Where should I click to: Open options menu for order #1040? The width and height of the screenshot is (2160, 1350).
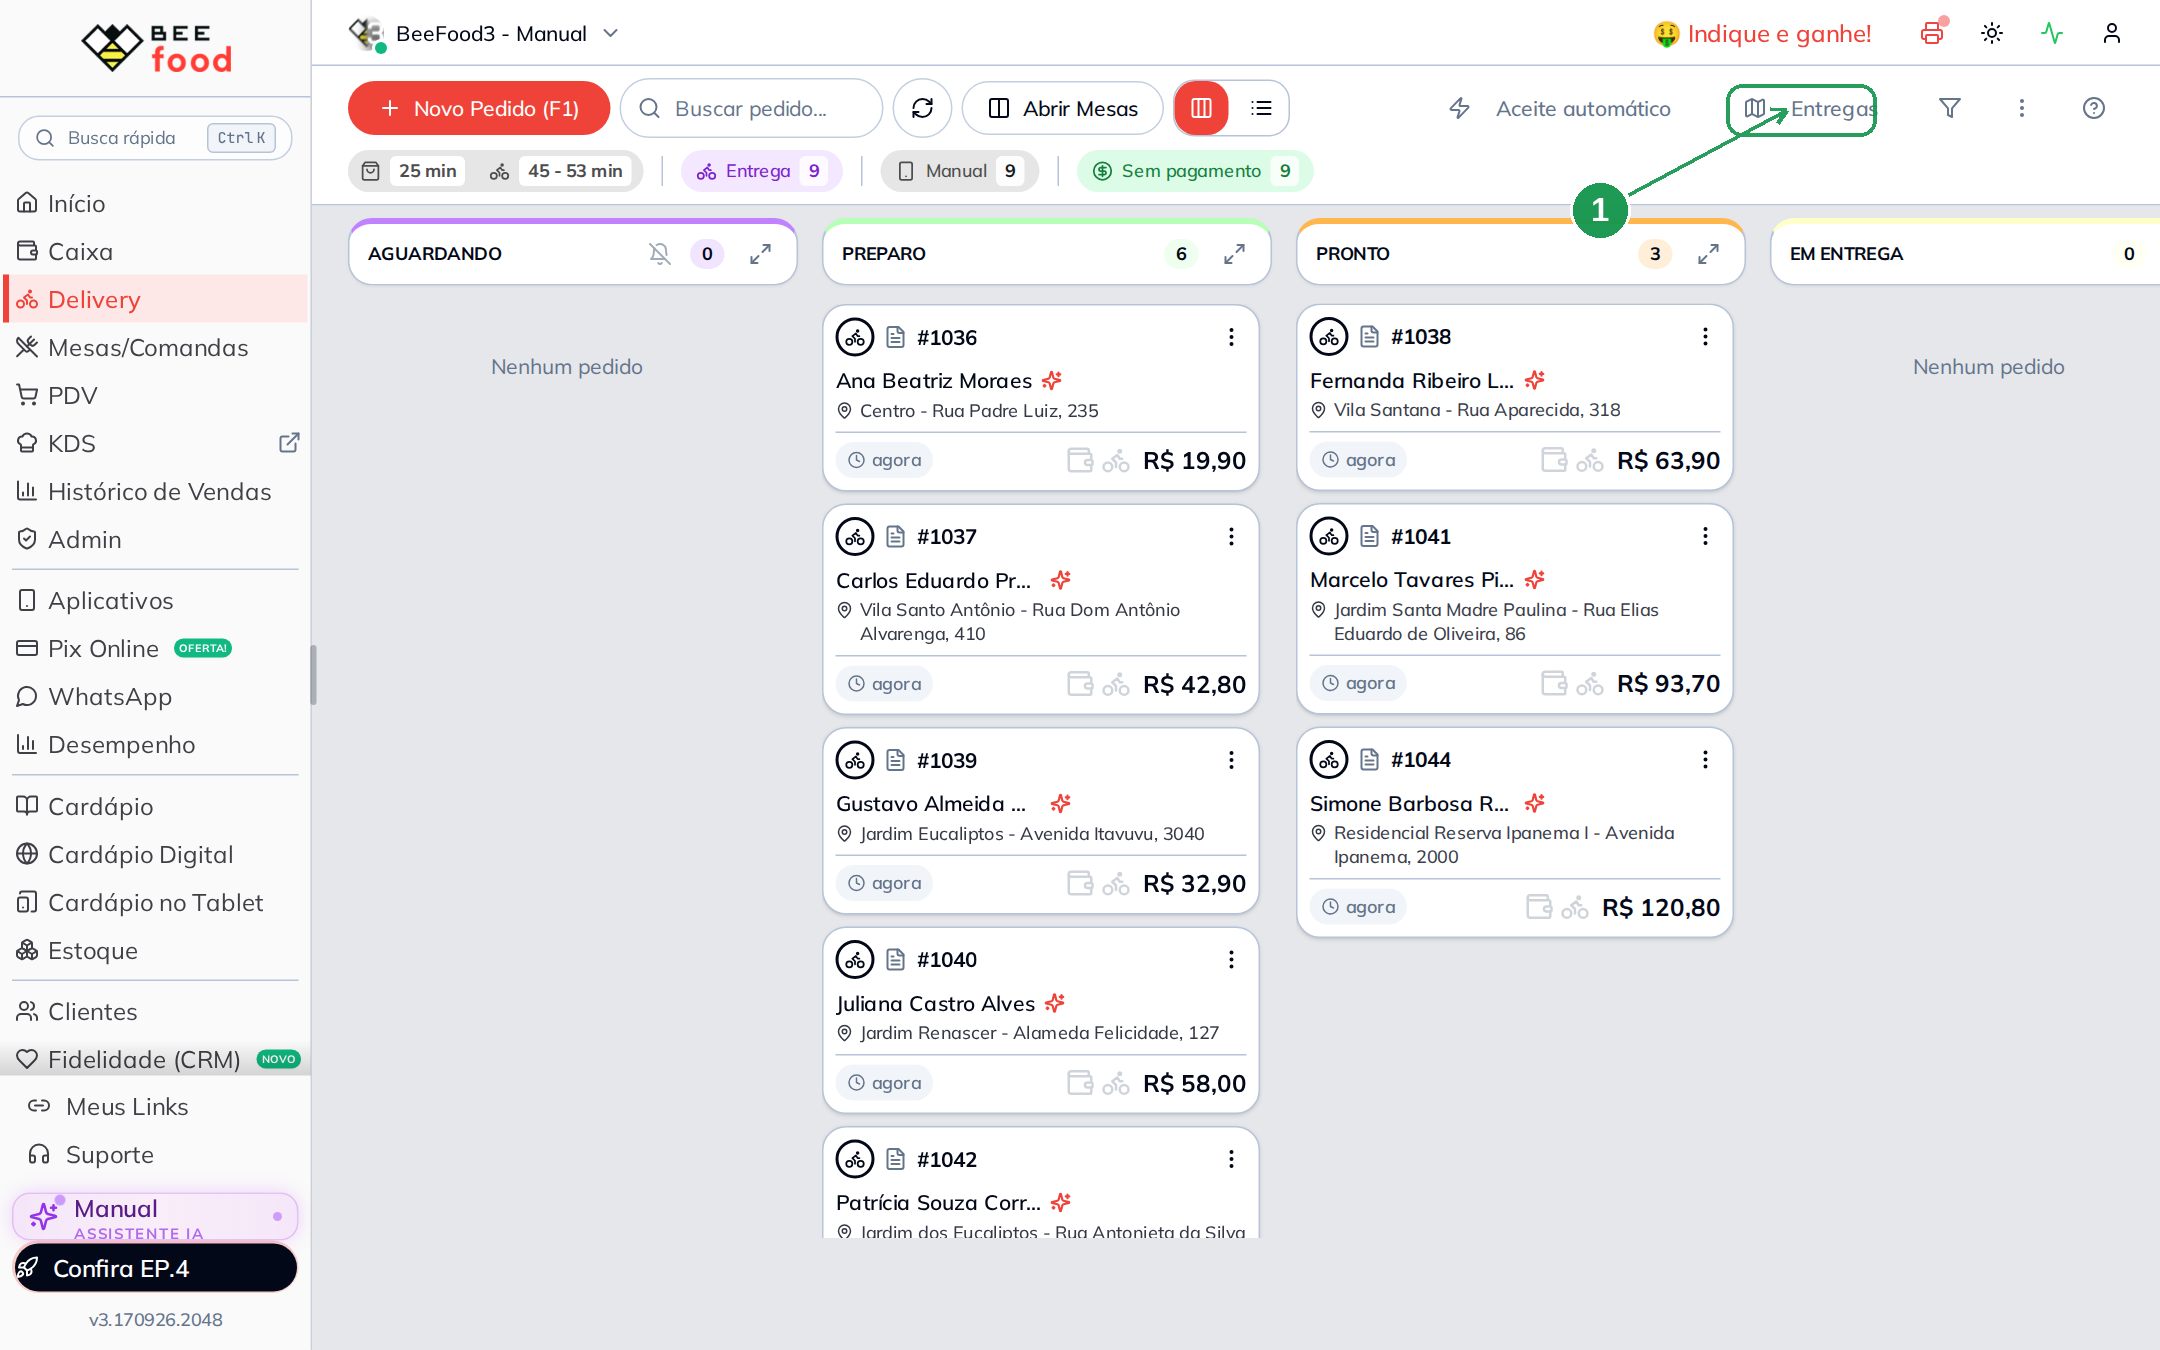[x=1231, y=960]
